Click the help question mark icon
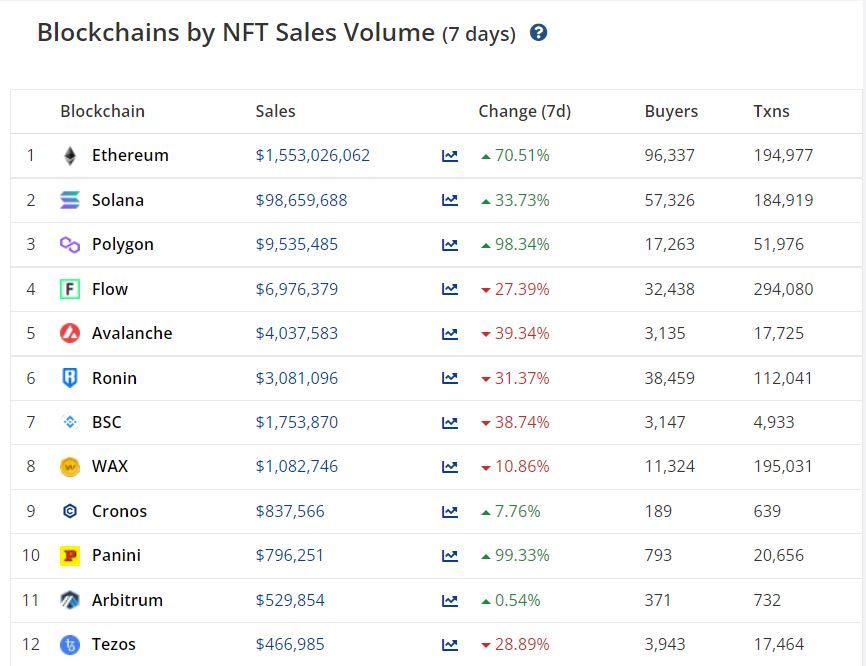This screenshot has height=666, width=866. click(x=538, y=33)
